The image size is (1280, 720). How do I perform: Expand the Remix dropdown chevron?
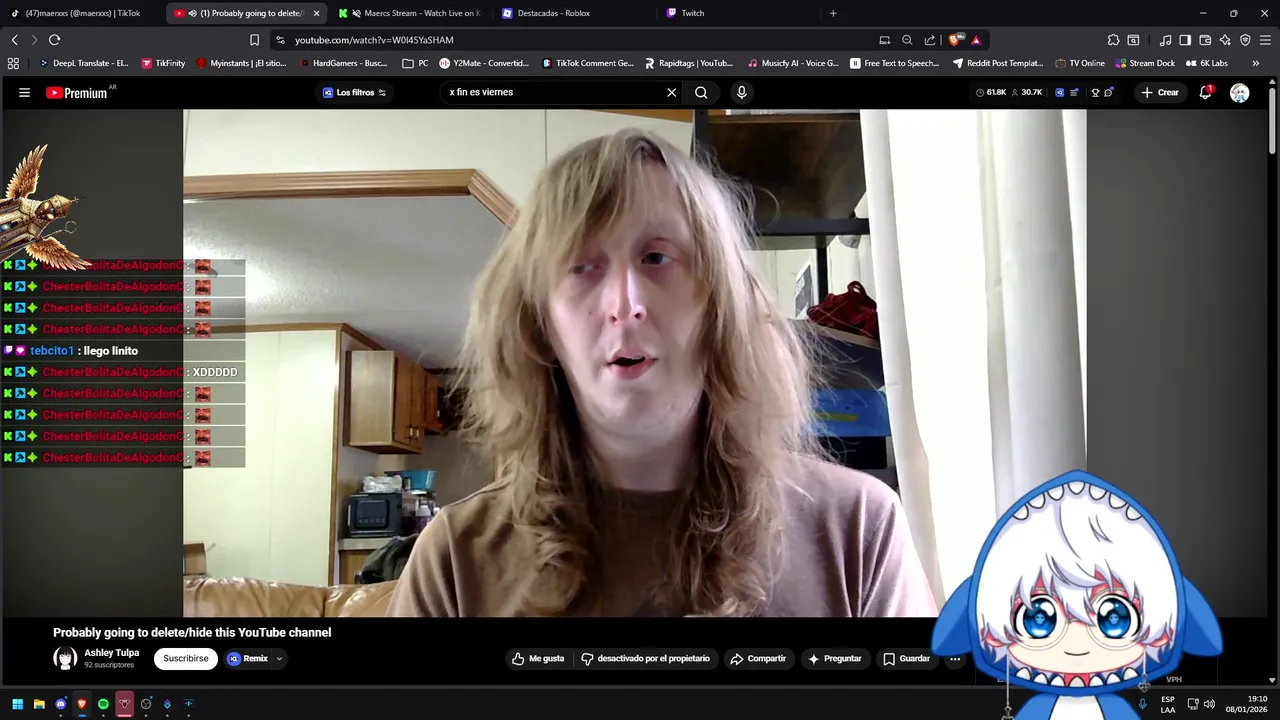[x=279, y=659]
